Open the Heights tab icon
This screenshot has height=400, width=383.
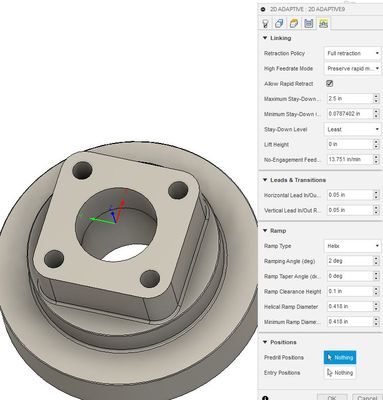[x=294, y=23]
